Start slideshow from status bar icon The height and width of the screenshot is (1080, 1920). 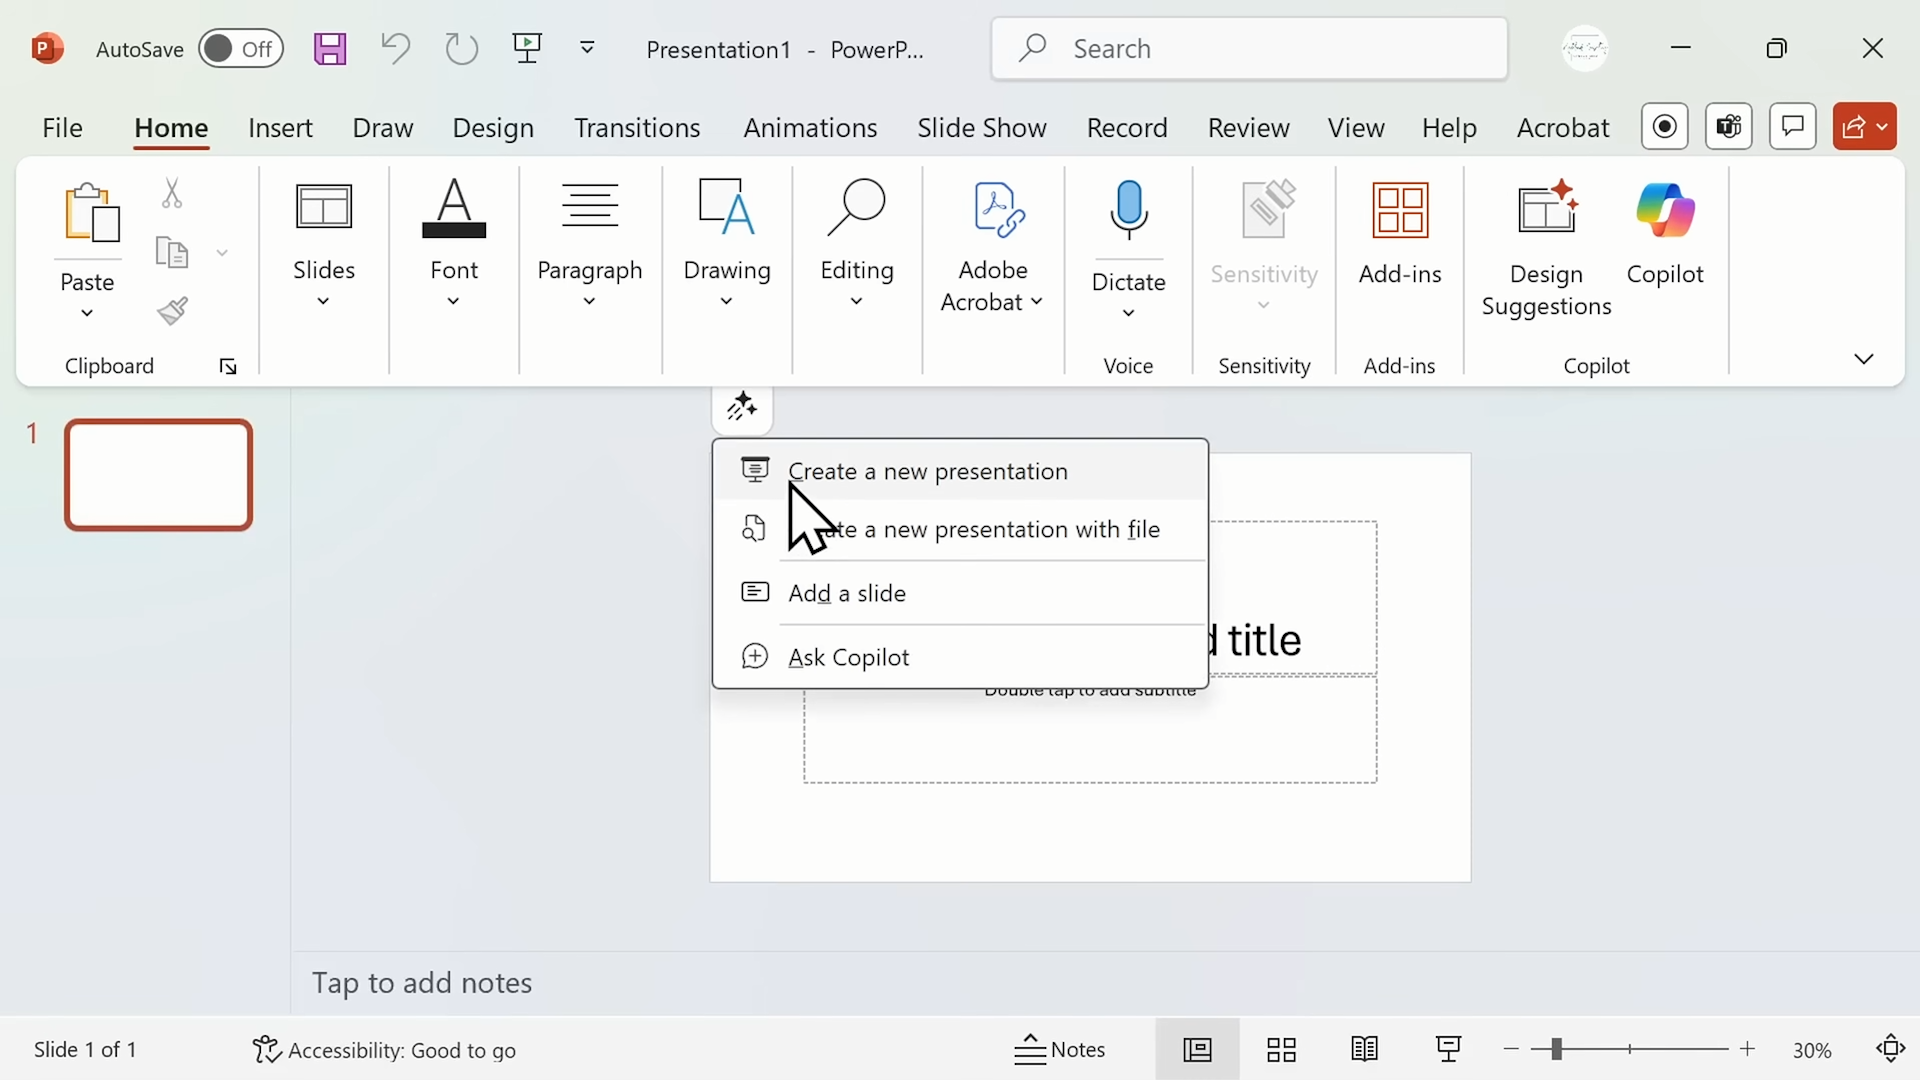click(x=1449, y=1050)
